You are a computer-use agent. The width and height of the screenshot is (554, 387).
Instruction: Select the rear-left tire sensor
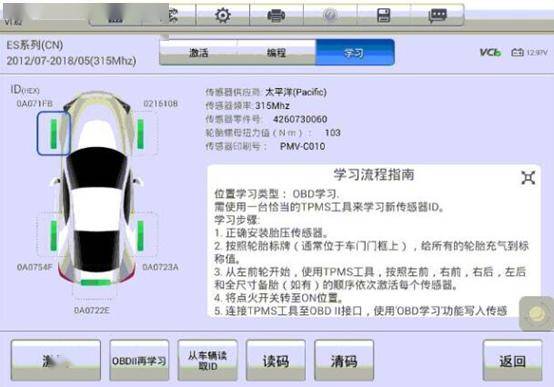pyautogui.click(x=53, y=235)
